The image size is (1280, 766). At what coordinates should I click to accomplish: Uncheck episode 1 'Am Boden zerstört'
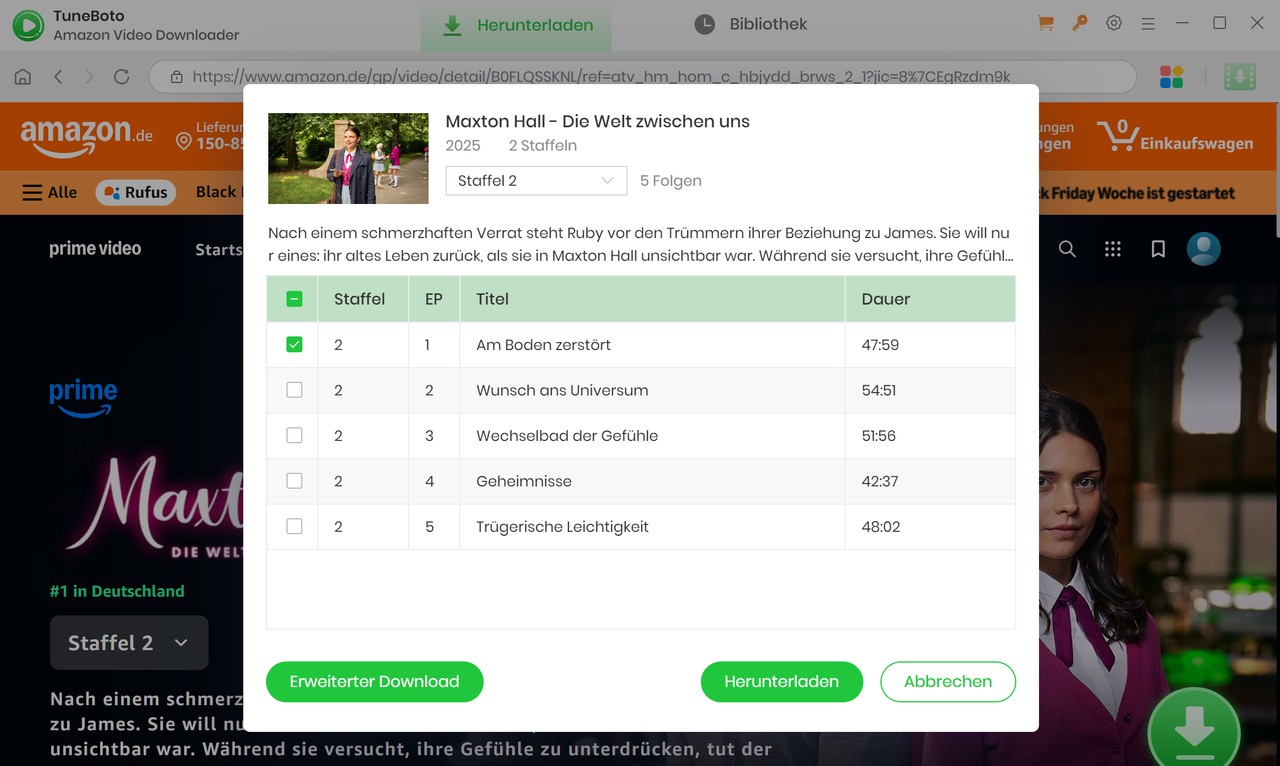(x=292, y=344)
